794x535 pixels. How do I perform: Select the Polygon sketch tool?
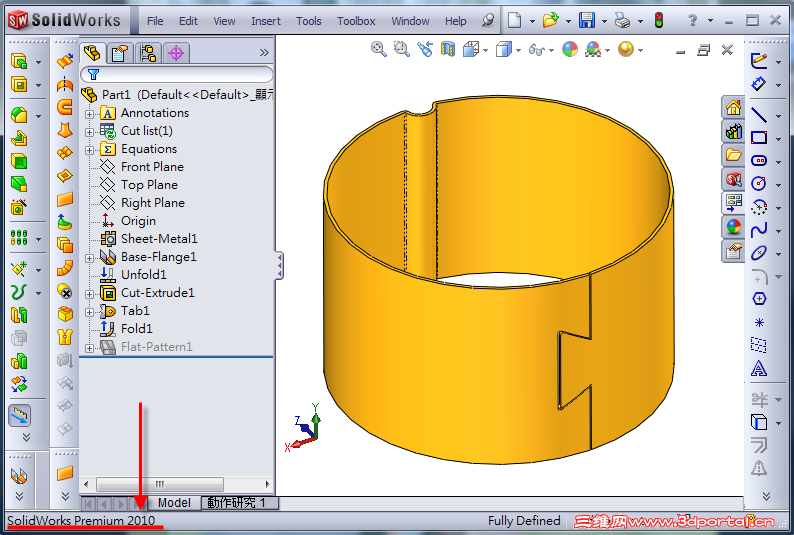(759, 299)
